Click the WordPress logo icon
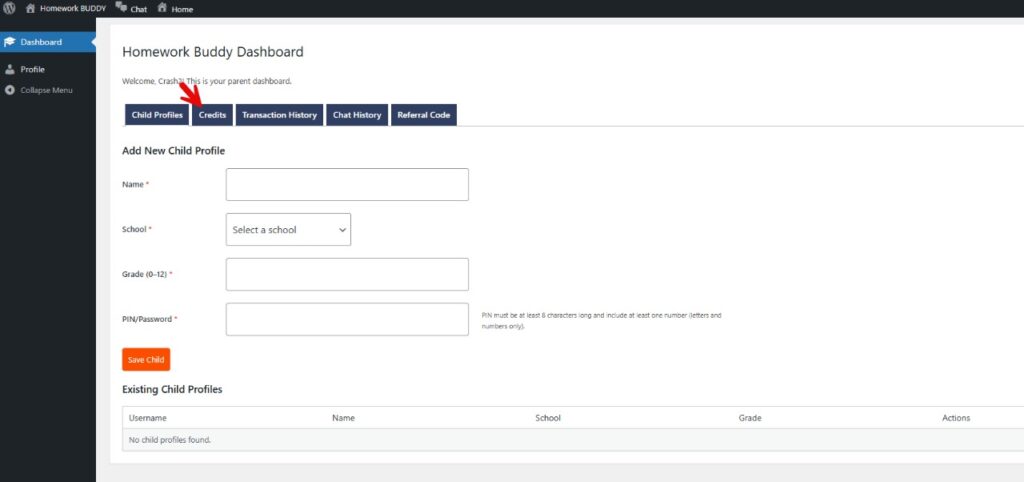This screenshot has height=482, width=1024. [x=9, y=8]
